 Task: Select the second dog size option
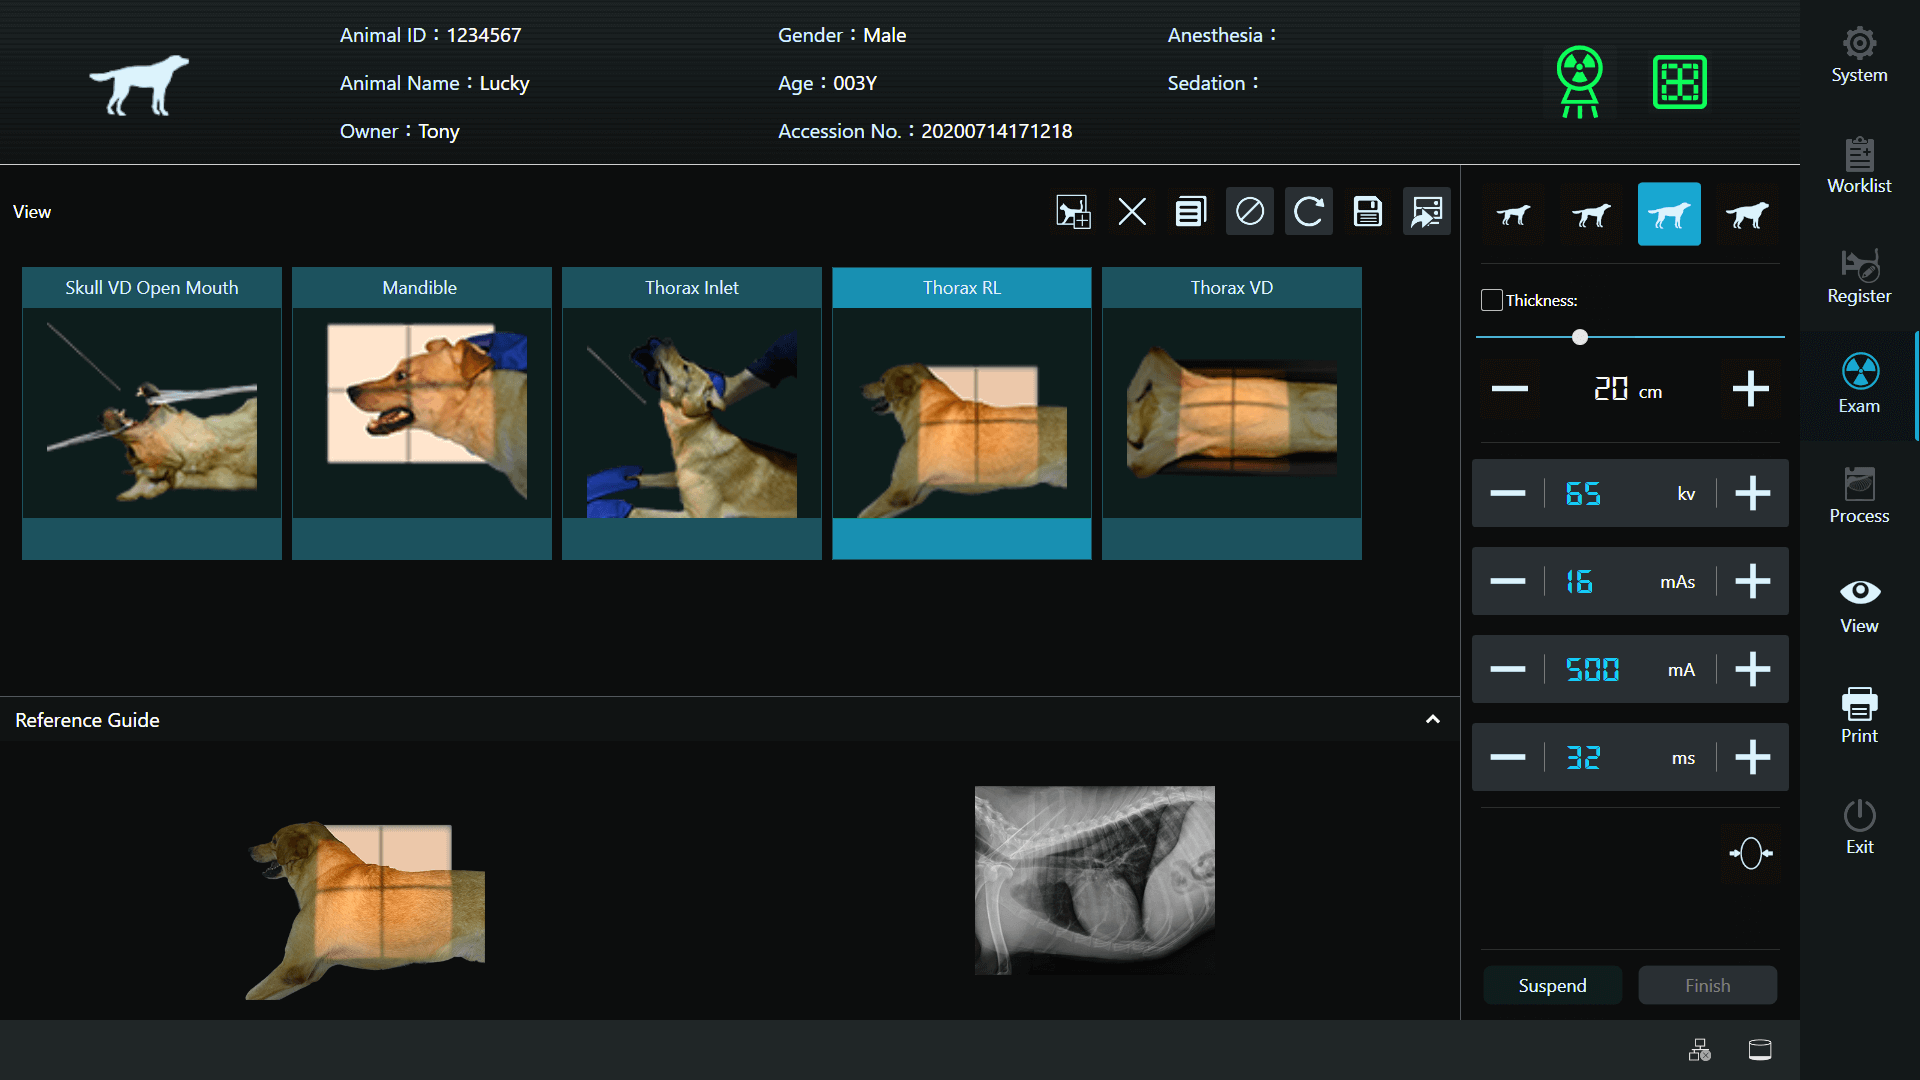tap(1591, 215)
